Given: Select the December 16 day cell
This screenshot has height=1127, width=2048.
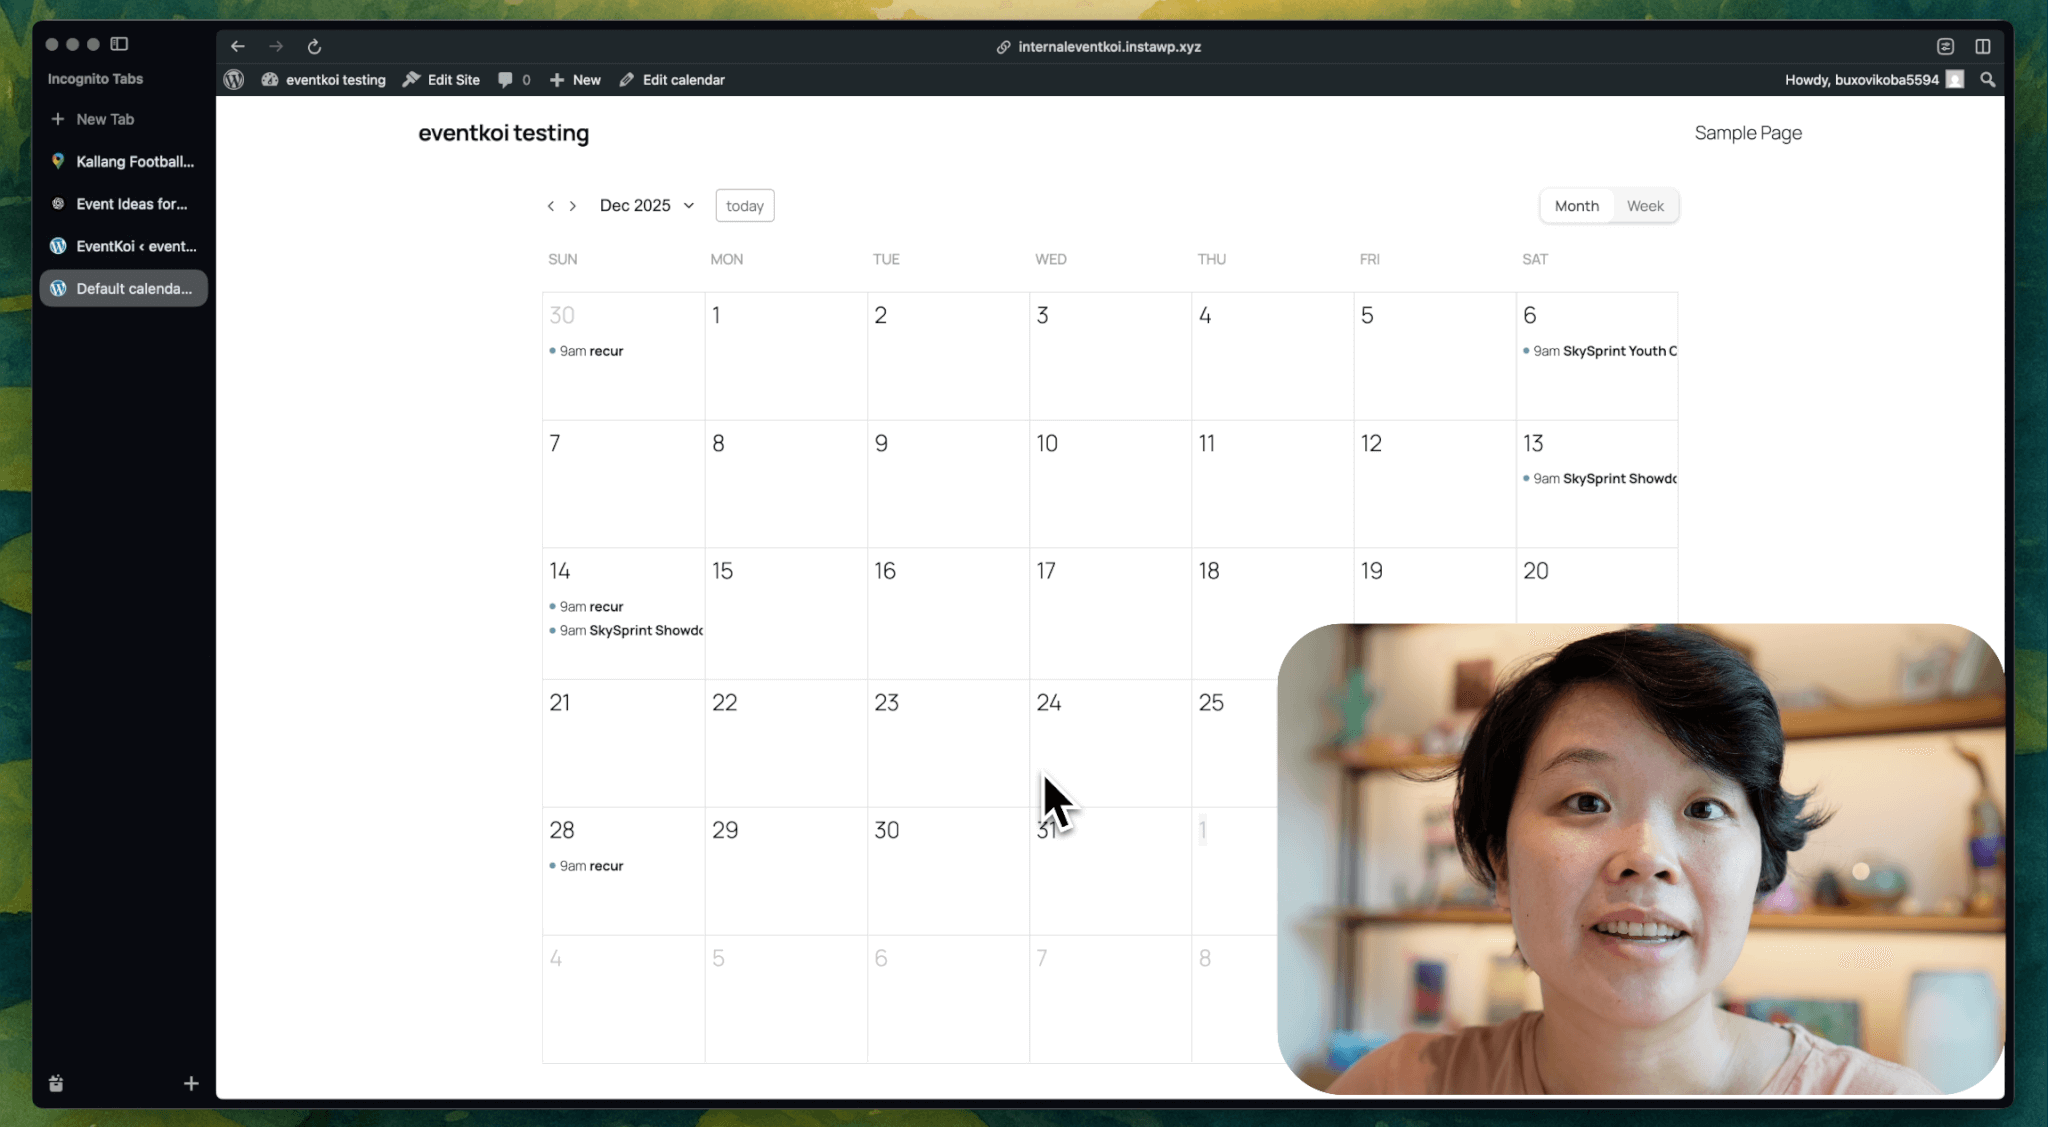Looking at the screenshot, I should [x=948, y=613].
